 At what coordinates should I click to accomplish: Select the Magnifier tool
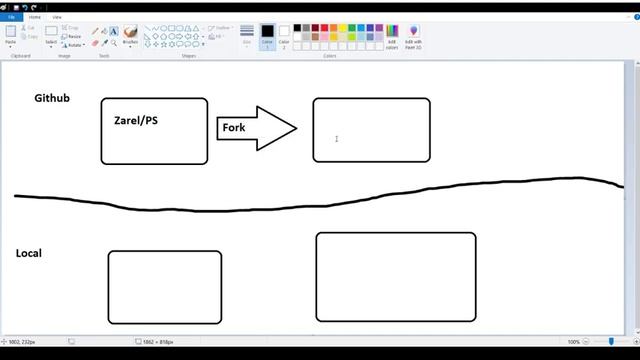[x=114, y=43]
